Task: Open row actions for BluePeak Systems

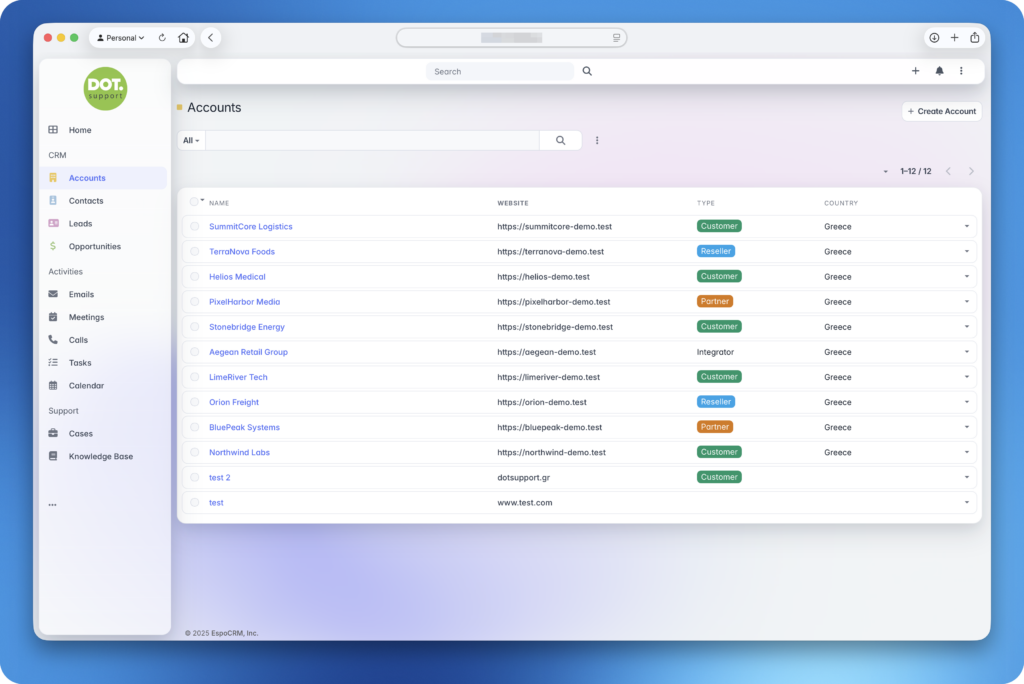Action: point(967,427)
